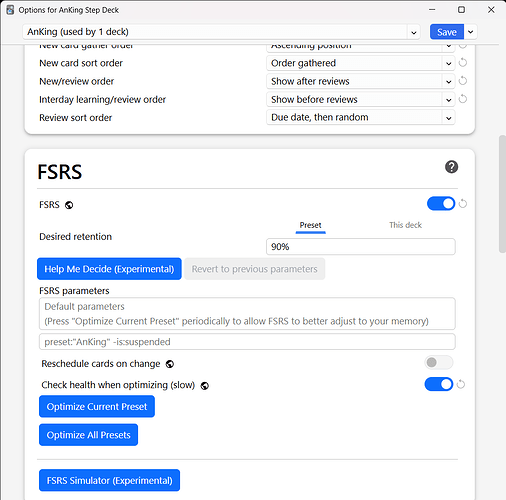Reset Check health when optimizing to default

(x=461, y=384)
